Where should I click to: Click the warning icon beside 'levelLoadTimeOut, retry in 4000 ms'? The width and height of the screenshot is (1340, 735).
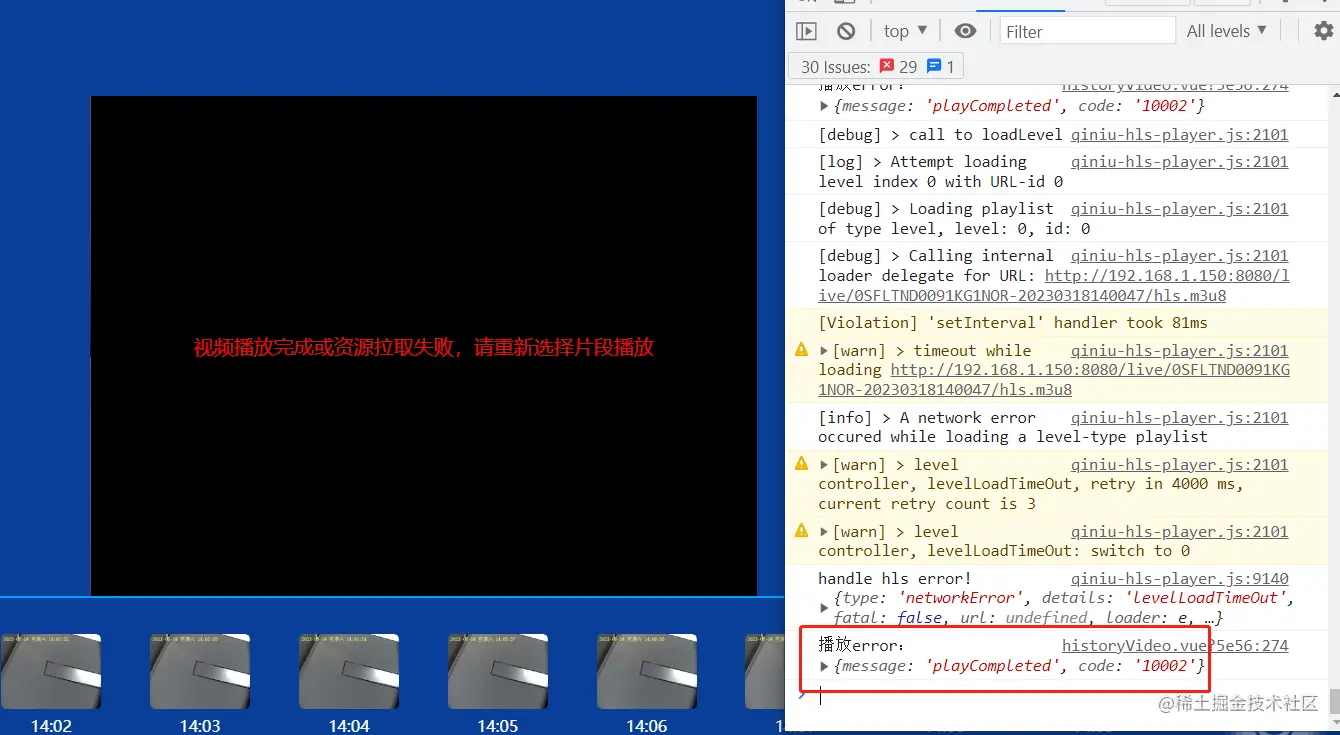point(801,464)
